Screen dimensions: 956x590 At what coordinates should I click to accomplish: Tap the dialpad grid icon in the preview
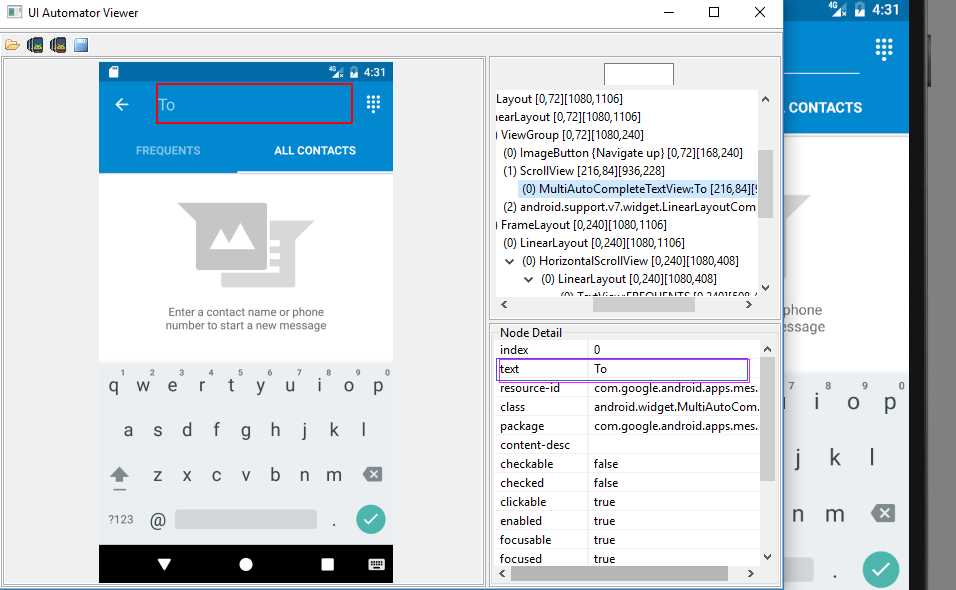(x=373, y=104)
